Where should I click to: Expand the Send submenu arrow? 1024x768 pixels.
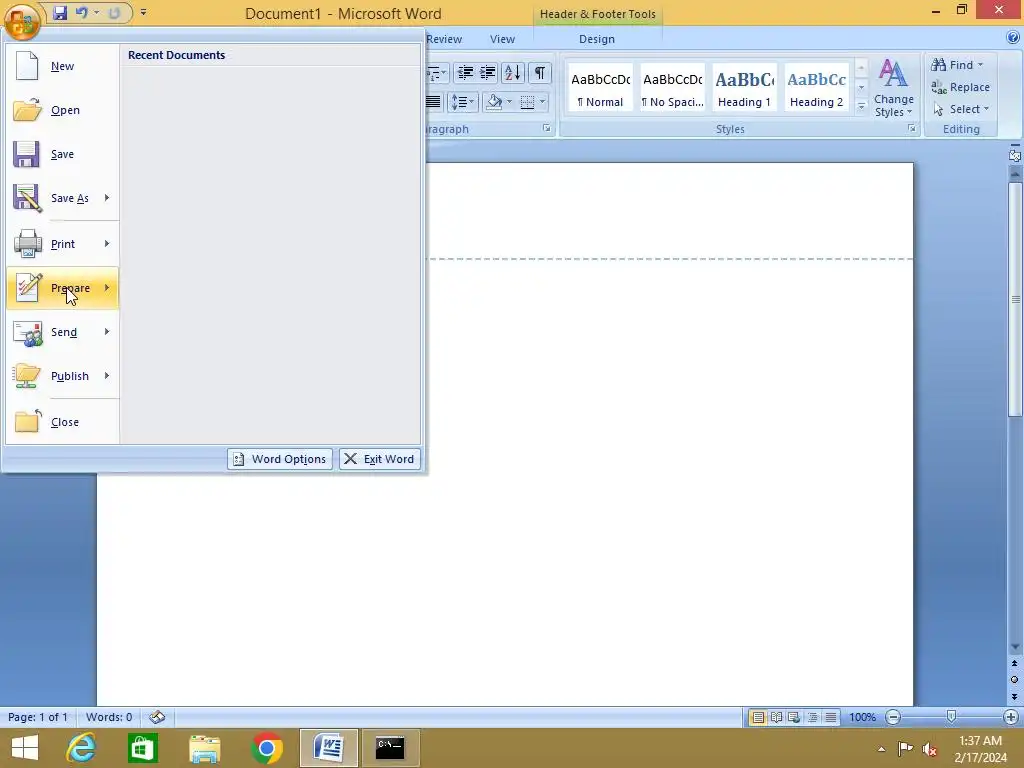[x=107, y=332]
